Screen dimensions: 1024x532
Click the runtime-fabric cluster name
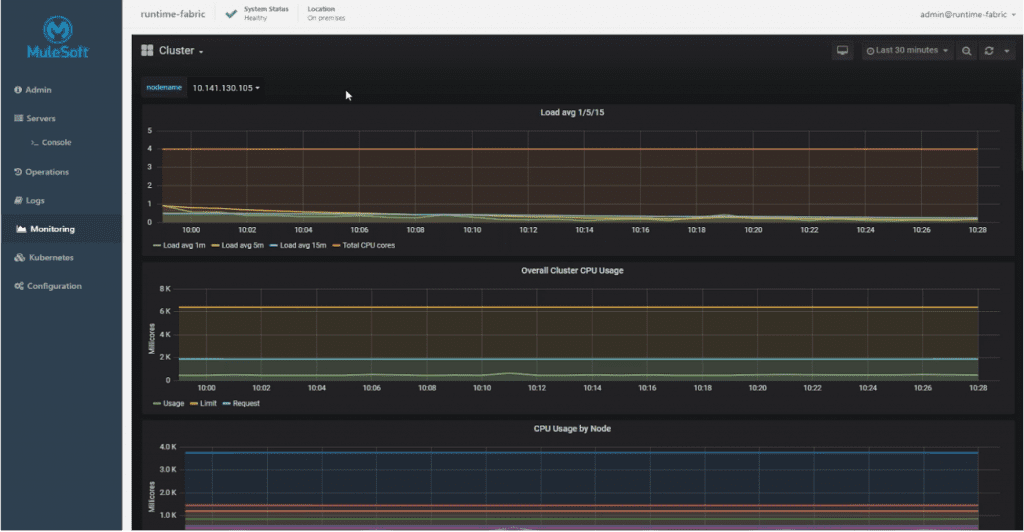(x=172, y=14)
